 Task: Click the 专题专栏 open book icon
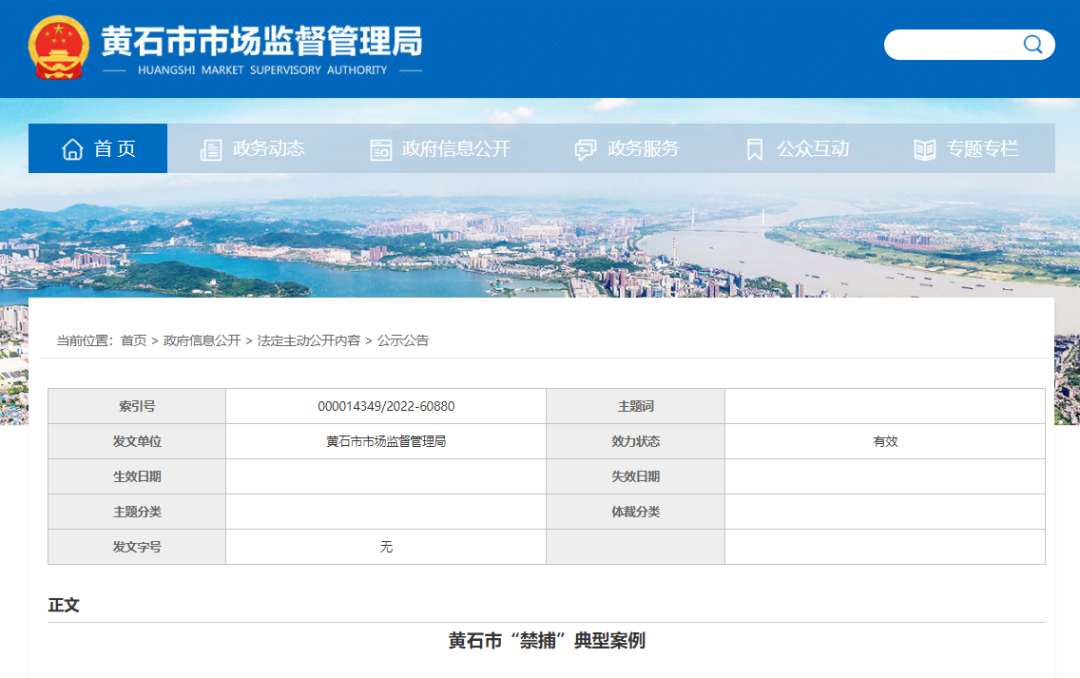[925, 150]
